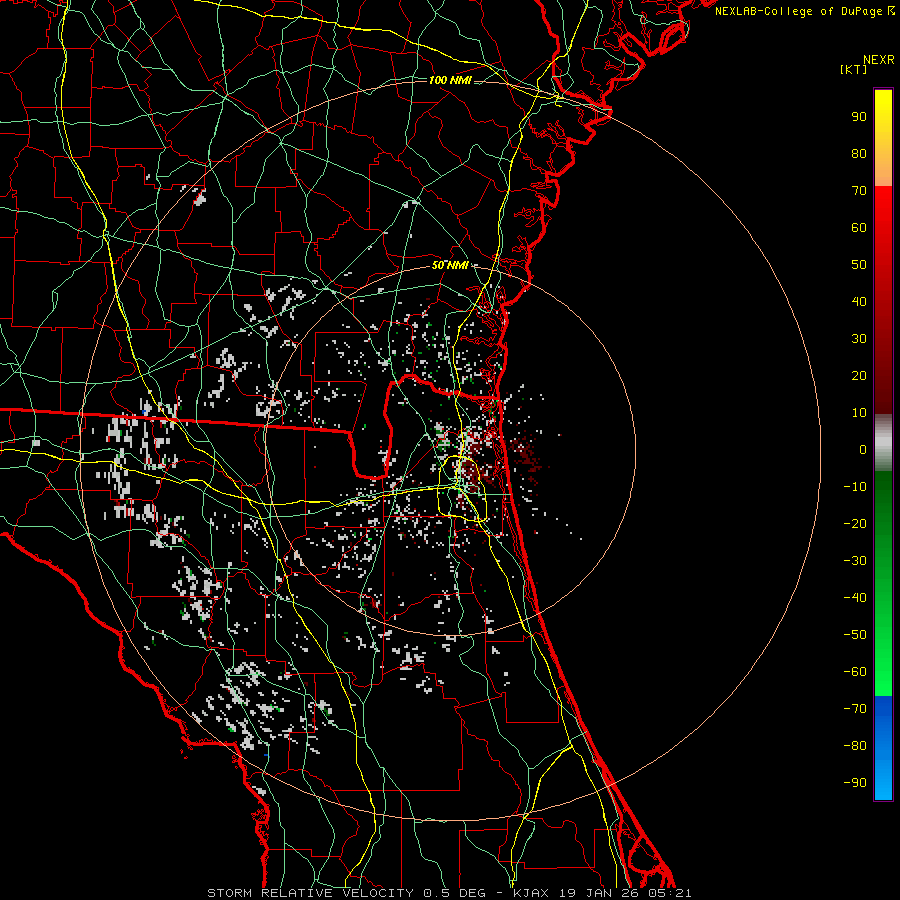Click the yellow top segment of color bar
Viewport: 900px width, 900px height.
point(883,138)
